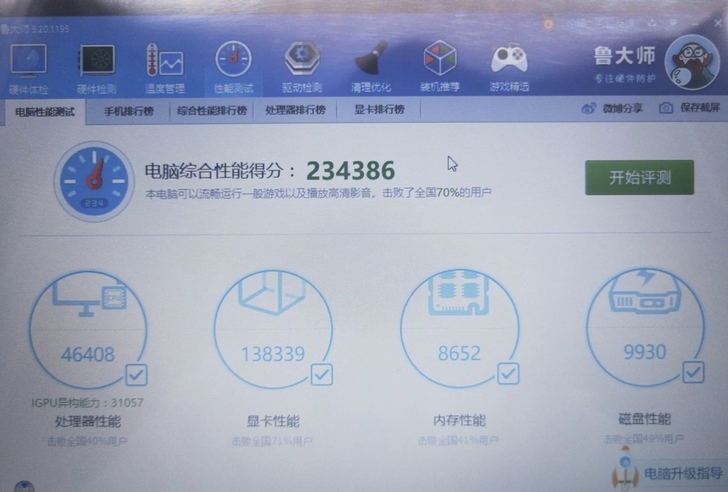
Task: Open the 温度管理 temperature management icon
Action: (165, 60)
